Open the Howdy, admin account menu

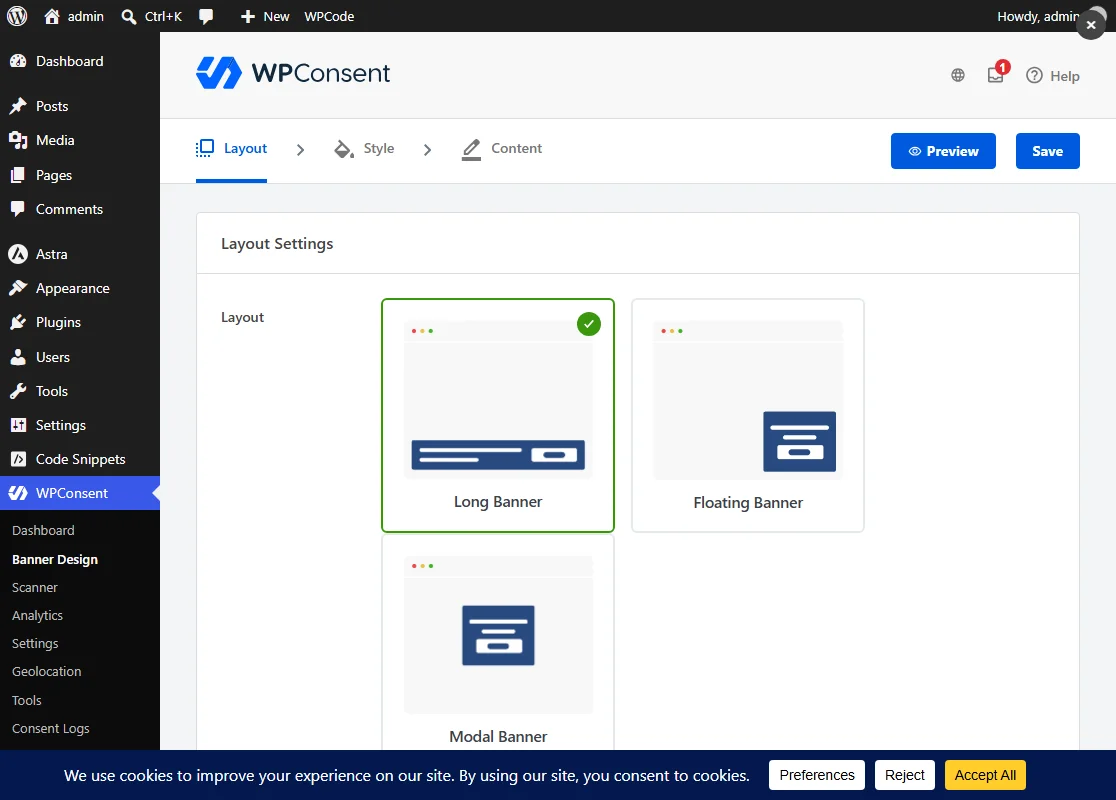tap(1038, 16)
